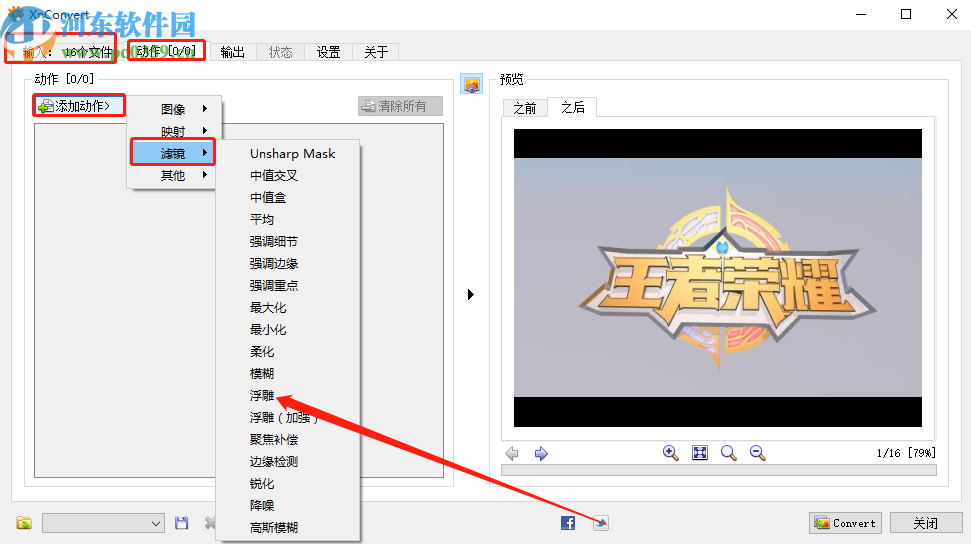Choose the 浮雕（加强）filter

pos(284,418)
